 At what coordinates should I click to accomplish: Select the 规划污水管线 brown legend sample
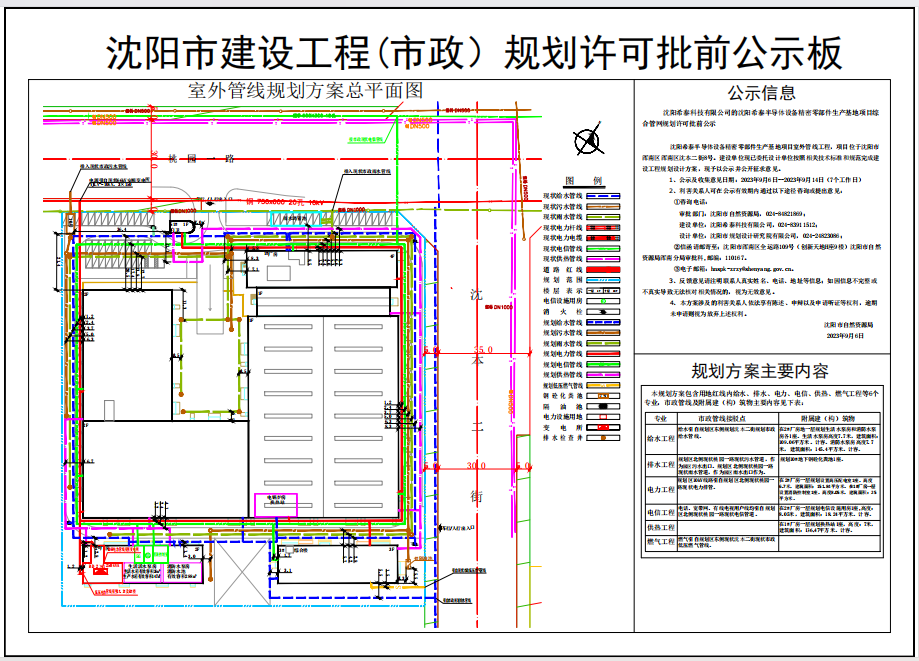603,333
